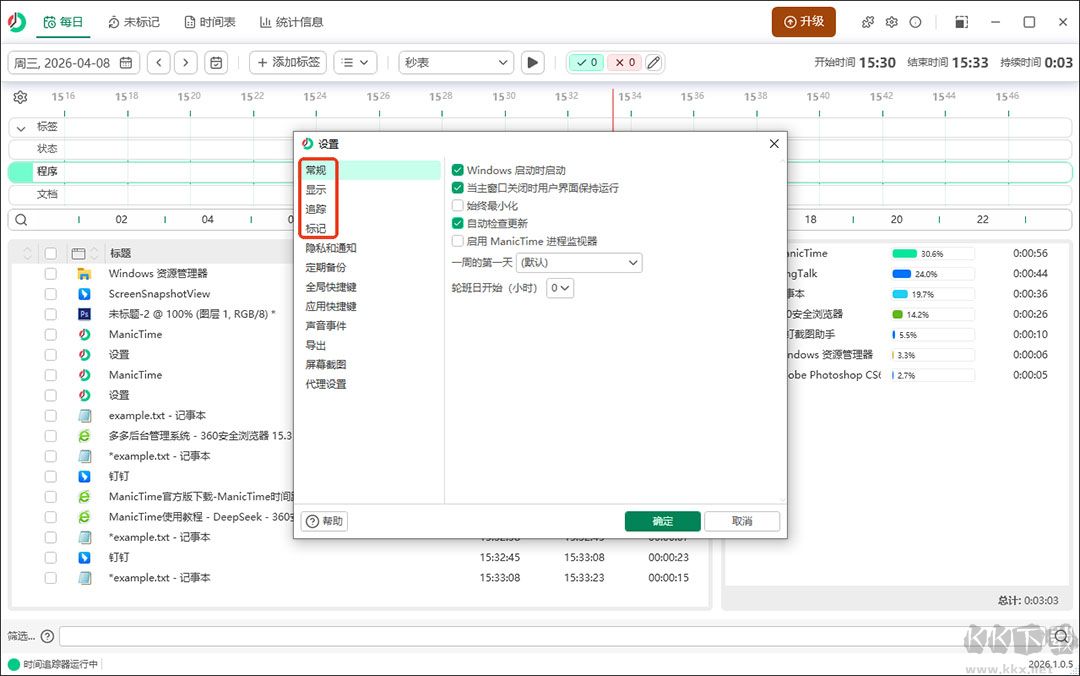This screenshot has width=1080, height=676.
Task: Click the column chooser icon in header
Action: tap(79, 254)
